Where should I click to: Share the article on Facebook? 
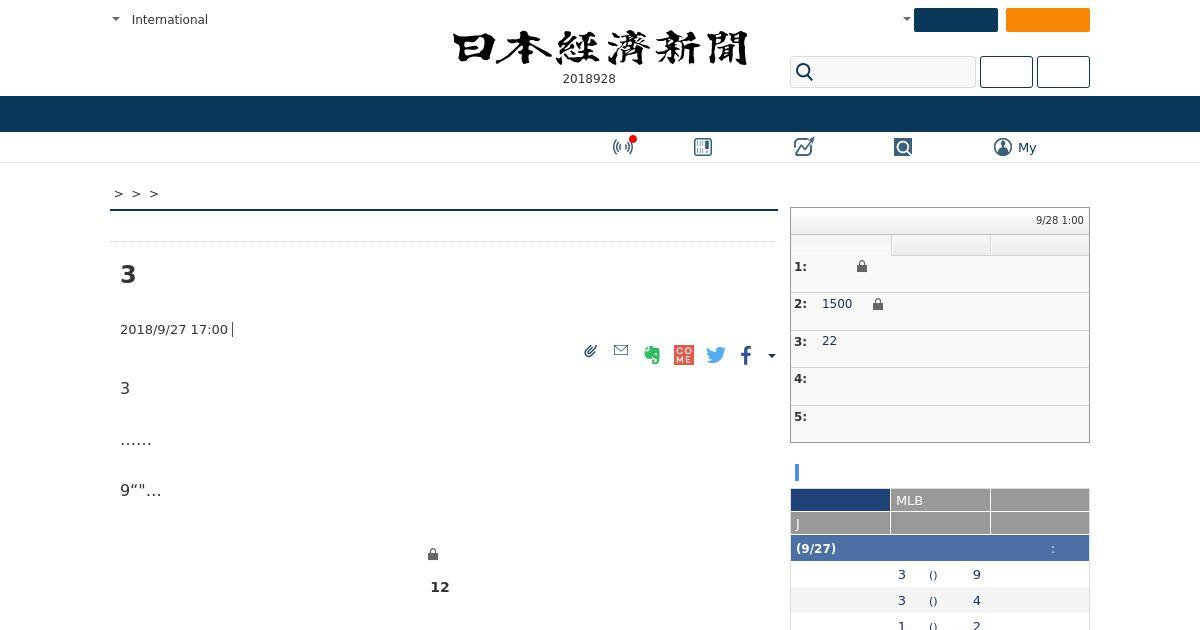(x=746, y=355)
